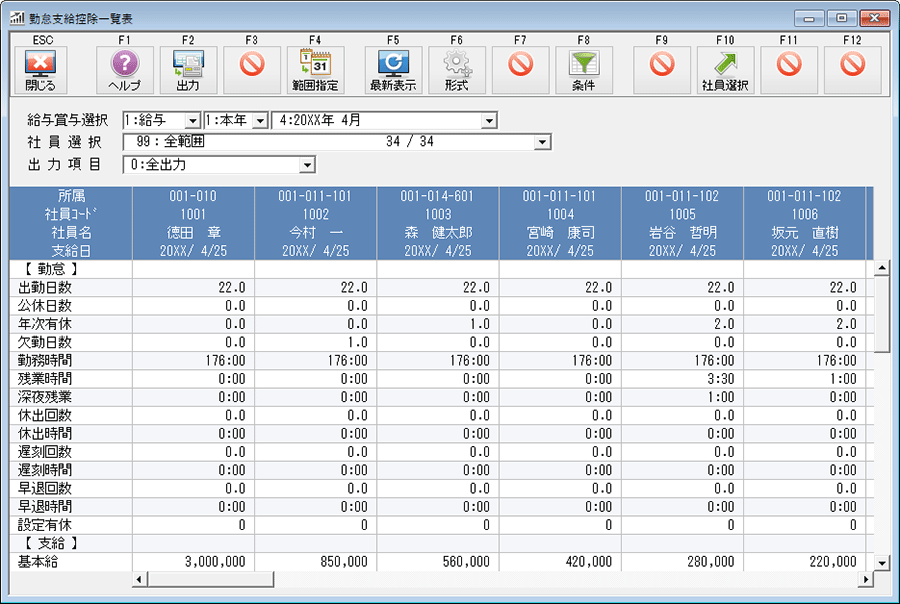Click the ESC 閉じる close icon

click(x=40, y=70)
